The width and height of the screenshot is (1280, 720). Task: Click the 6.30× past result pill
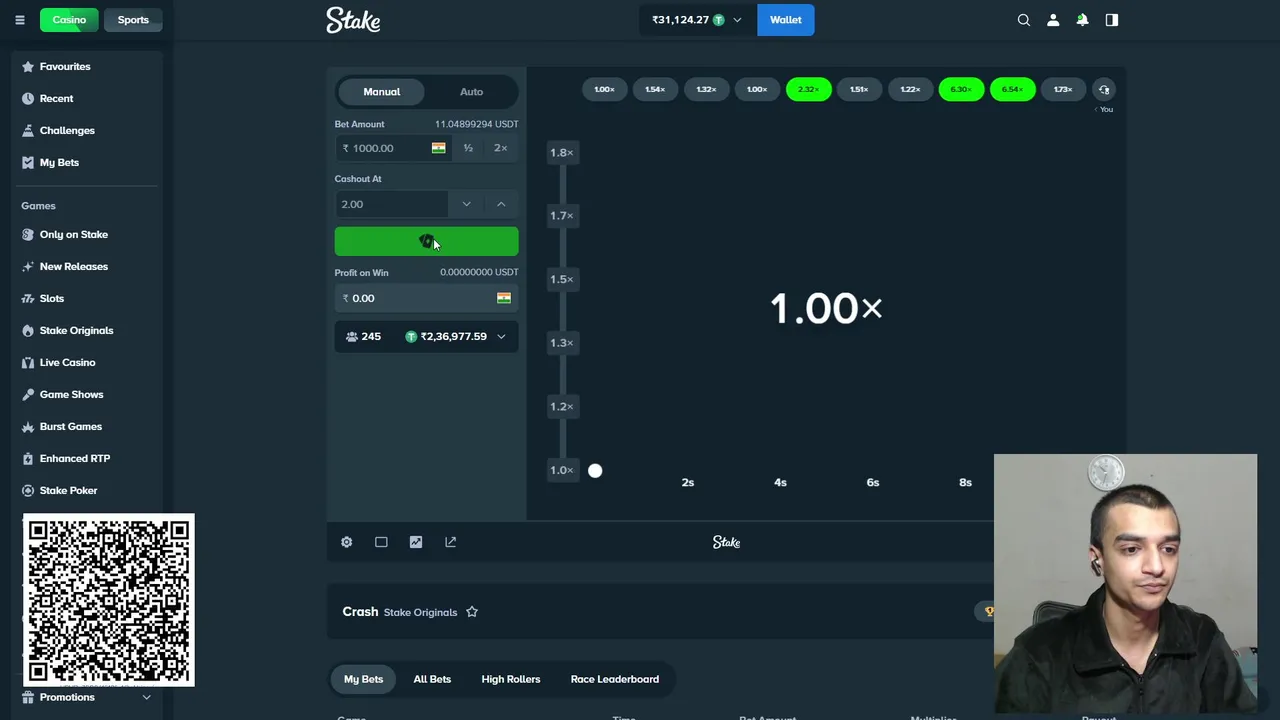[x=961, y=89]
